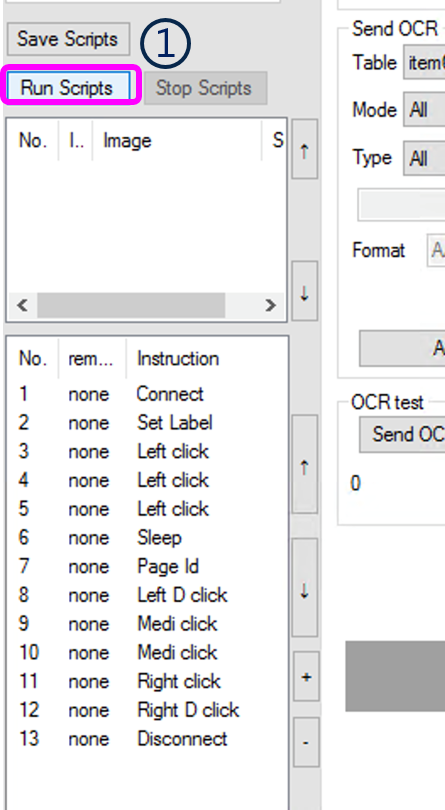The width and height of the screenshot is (445, 810).
Task: Click the Save Scripts button
Action: [68, 39]
